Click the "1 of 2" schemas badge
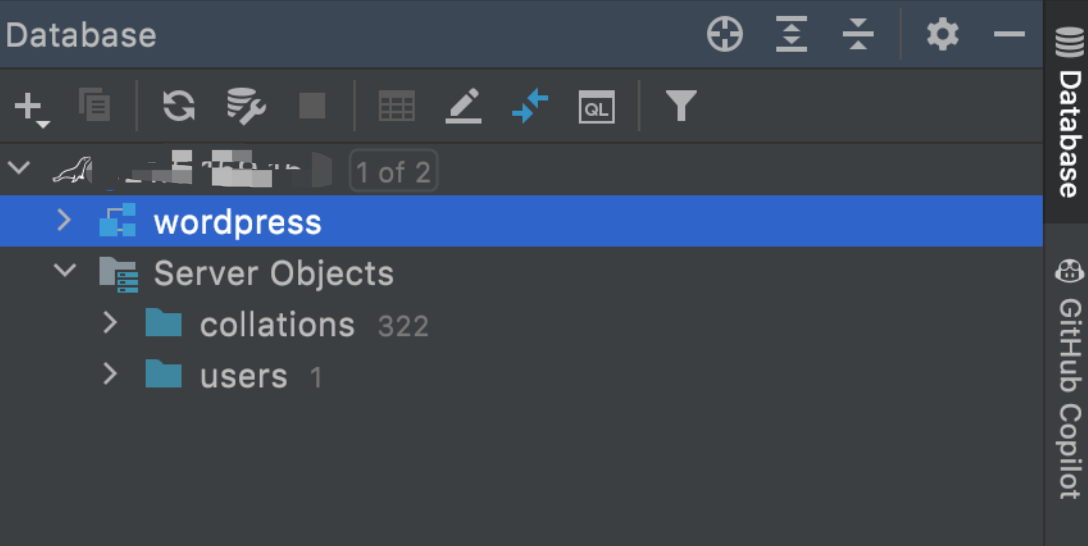Viewport: 1088px width, 546px height. coord(393,171)
